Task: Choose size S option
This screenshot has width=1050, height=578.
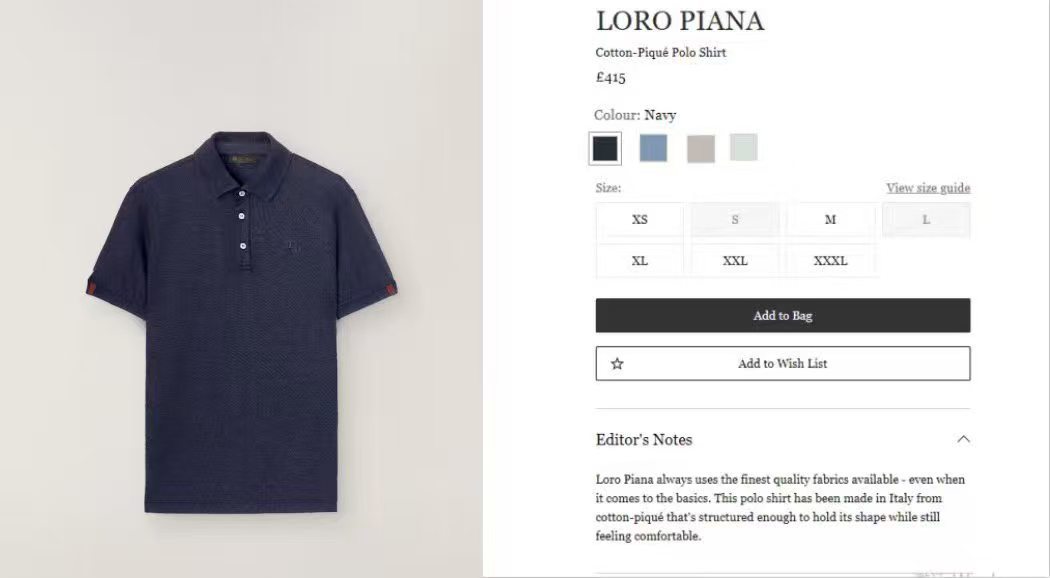Action: [735, 220]
